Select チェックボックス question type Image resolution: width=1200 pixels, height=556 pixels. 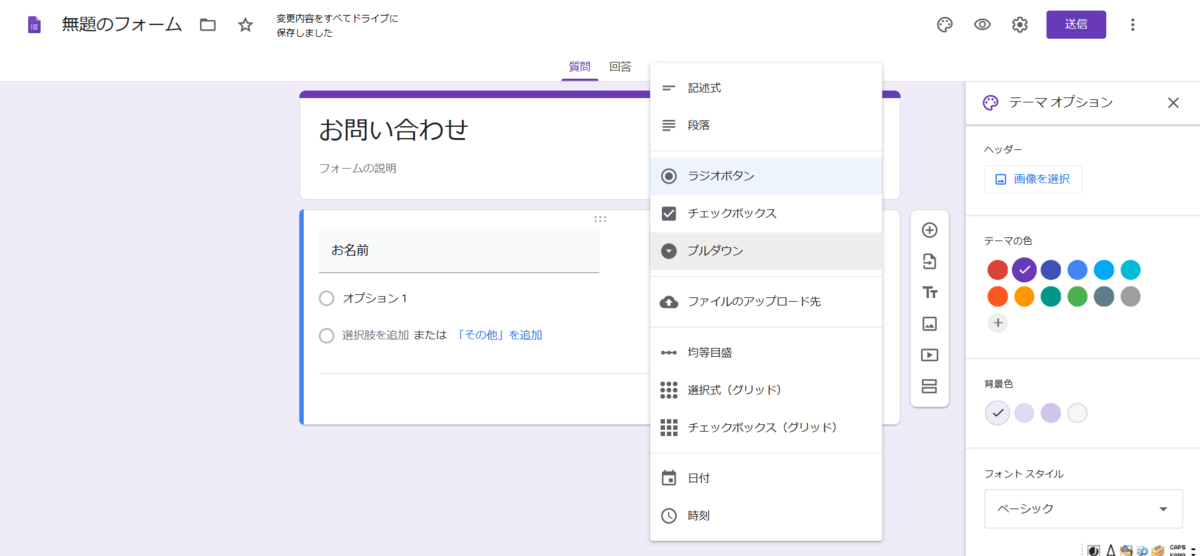tap(766, 213)
